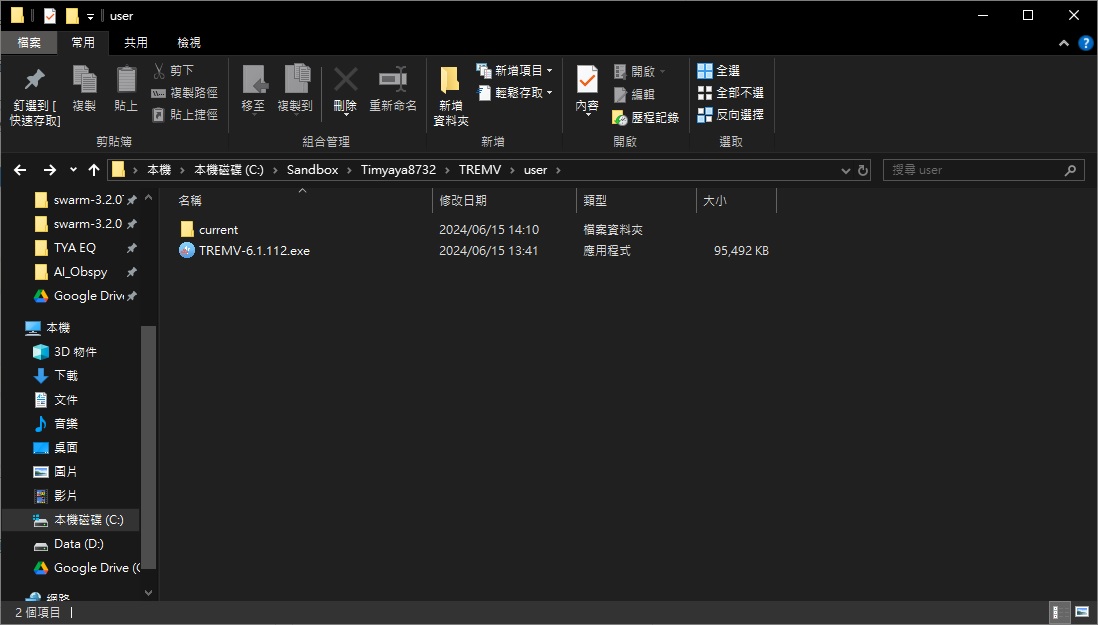Image resolution: width=1098 pixels, height=625 pixels.
Task: Click the navigation pane scrollbar
Action: coord(148,448)
